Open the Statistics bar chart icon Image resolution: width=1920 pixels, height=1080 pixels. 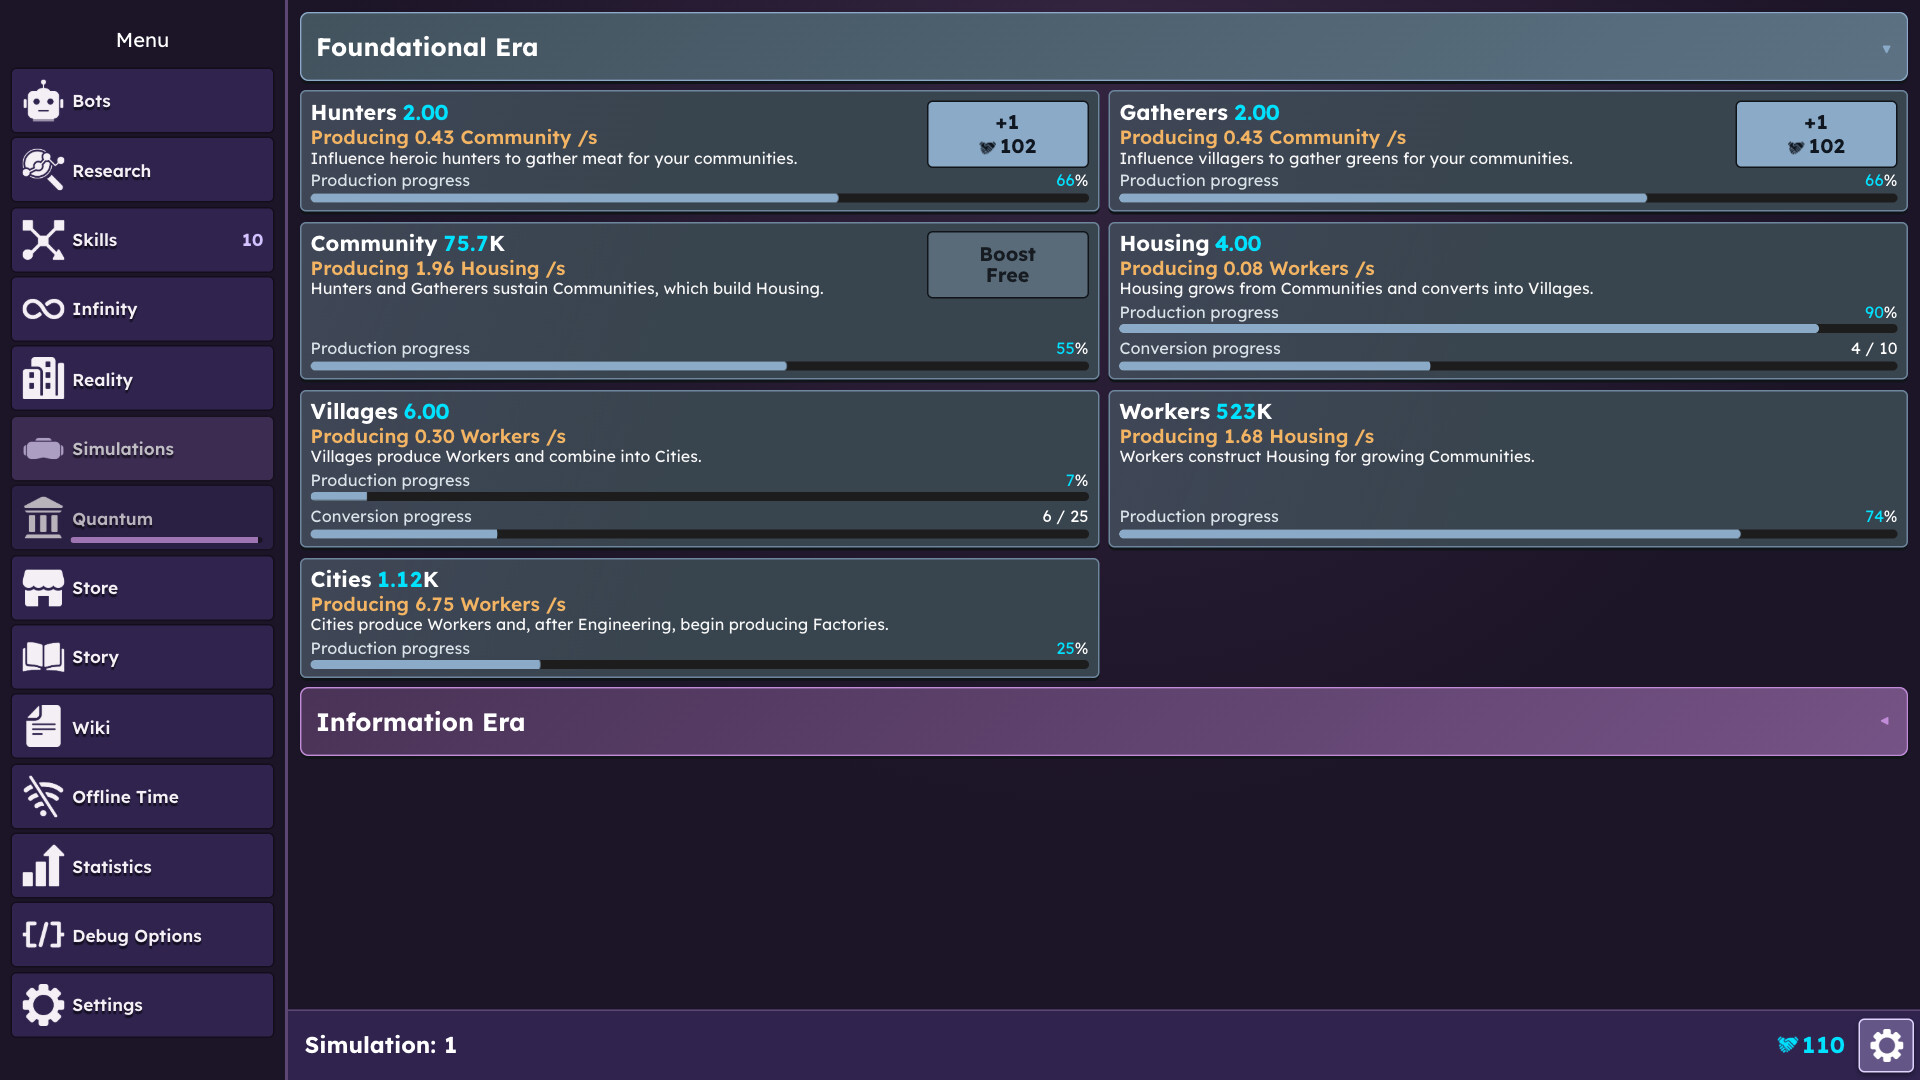[x=43, y=866]
